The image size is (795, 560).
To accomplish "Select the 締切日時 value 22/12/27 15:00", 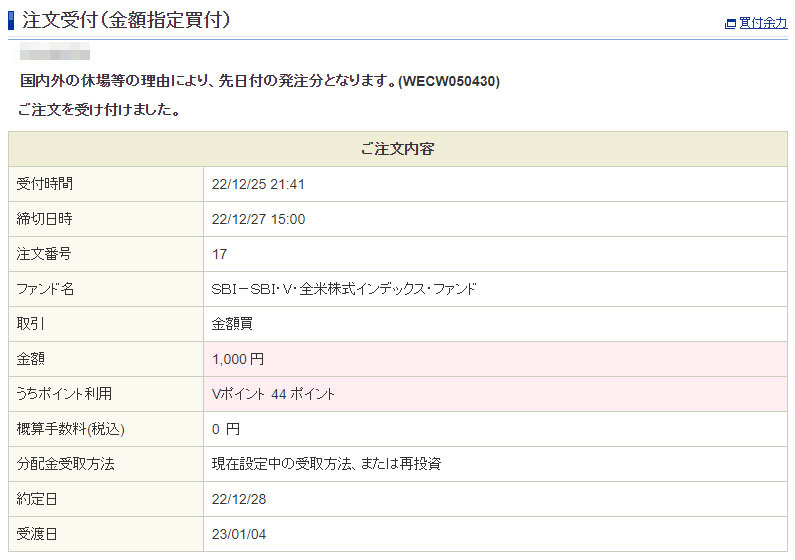I will point(258,219).
